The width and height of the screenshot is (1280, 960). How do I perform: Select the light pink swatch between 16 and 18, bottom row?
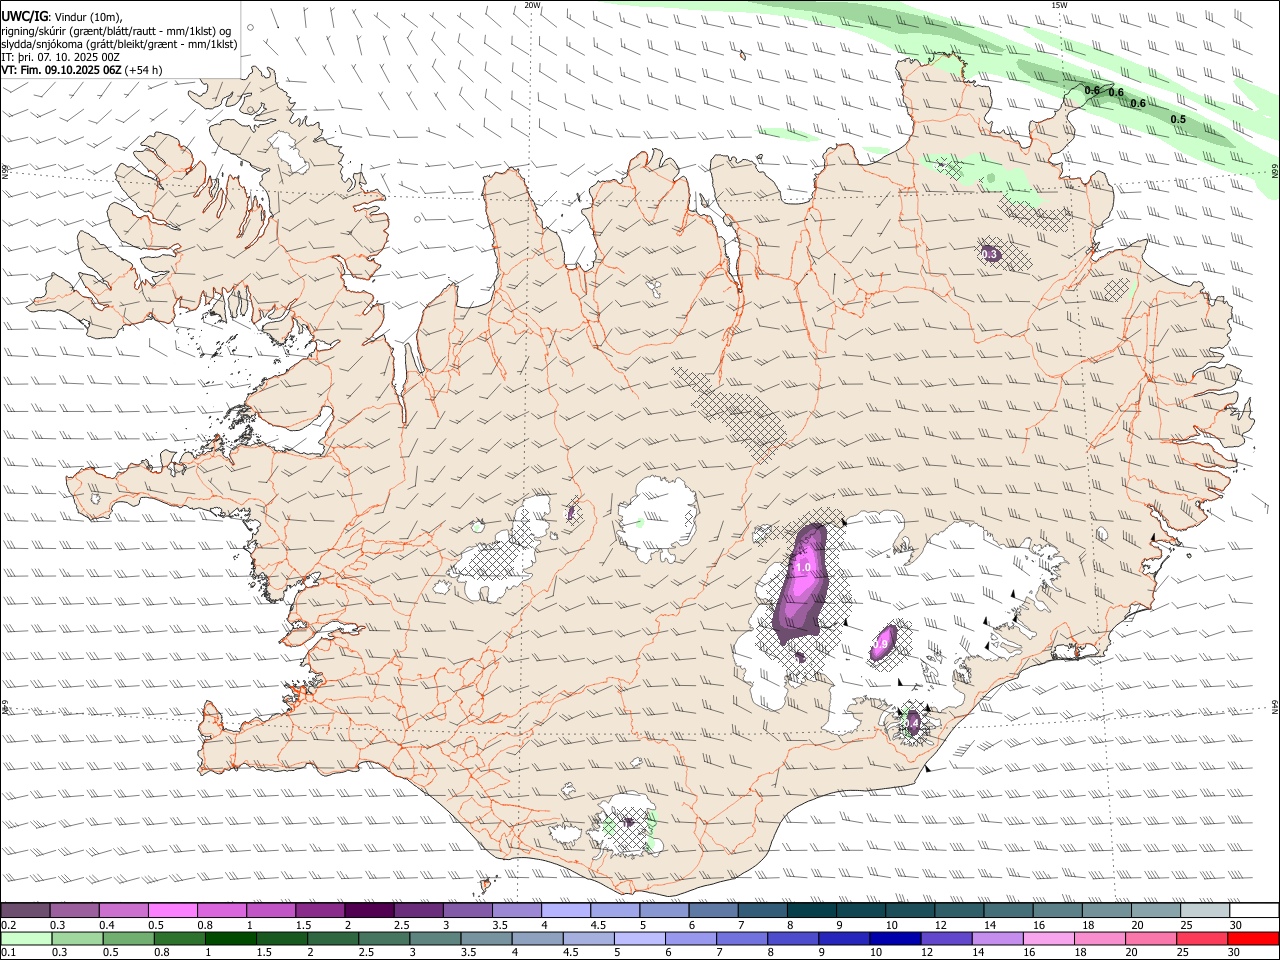click(1049, 938)
